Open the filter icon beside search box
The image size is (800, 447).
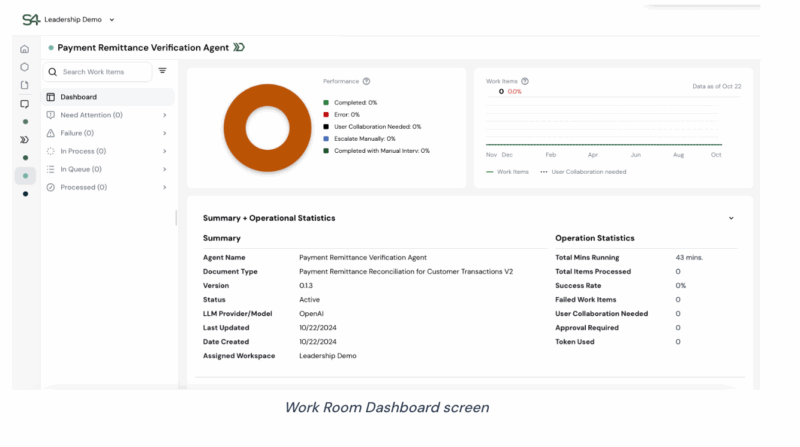(x=163, y=71)
